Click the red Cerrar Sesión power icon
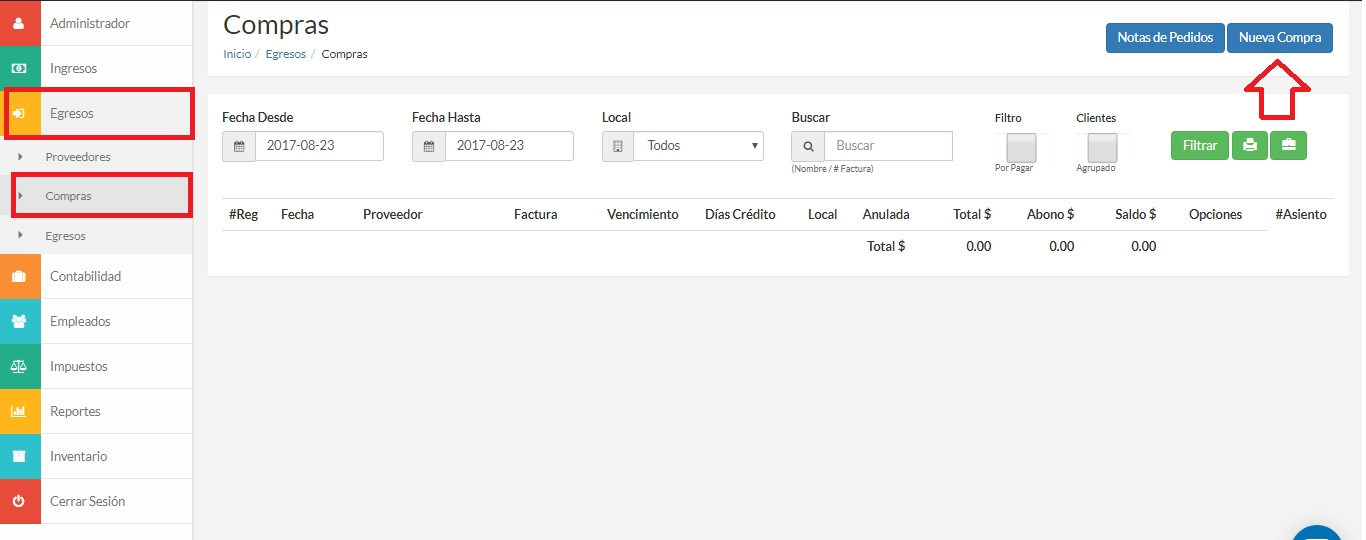 coord(19,501)
